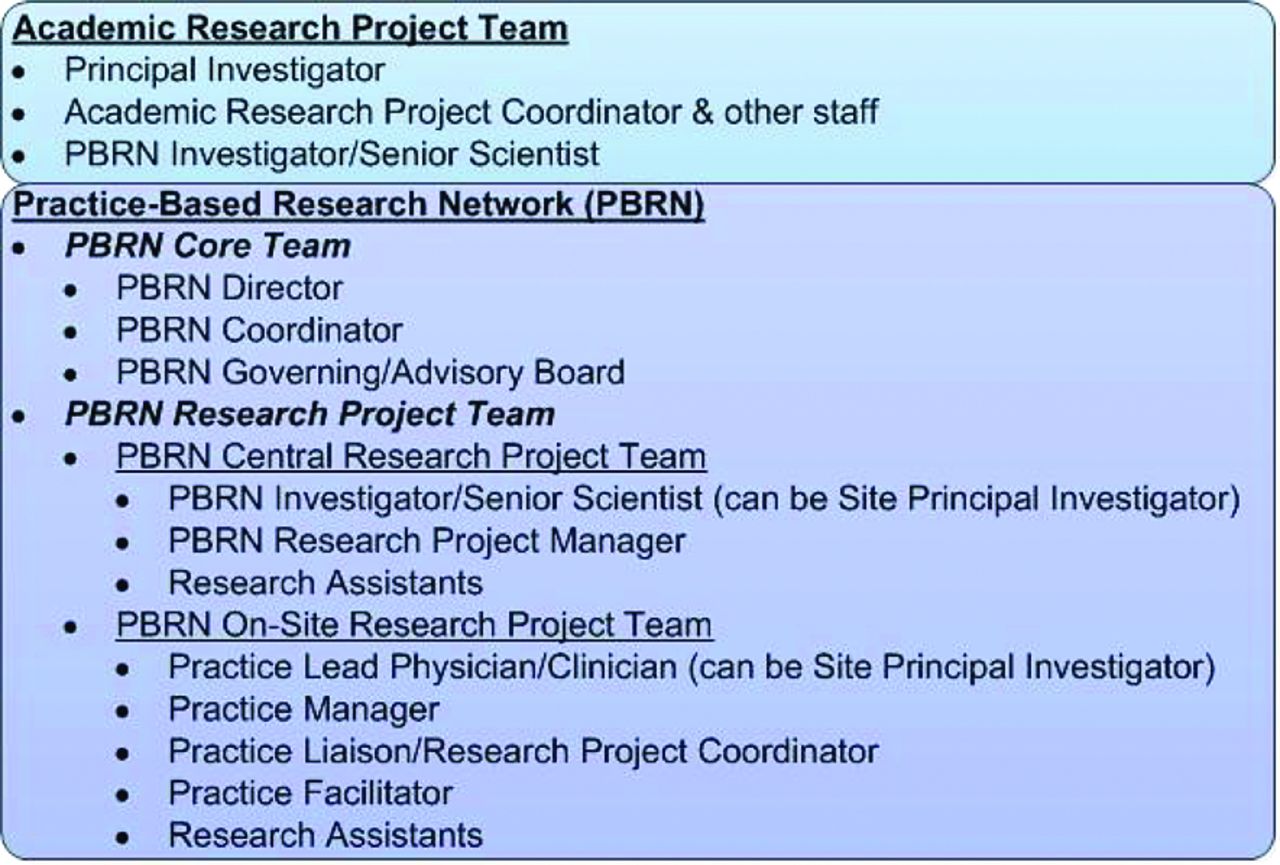This screenshot has height=865, width=1280.
Task: Click the Academic Research Project Team heading
Action: [291, 28]
